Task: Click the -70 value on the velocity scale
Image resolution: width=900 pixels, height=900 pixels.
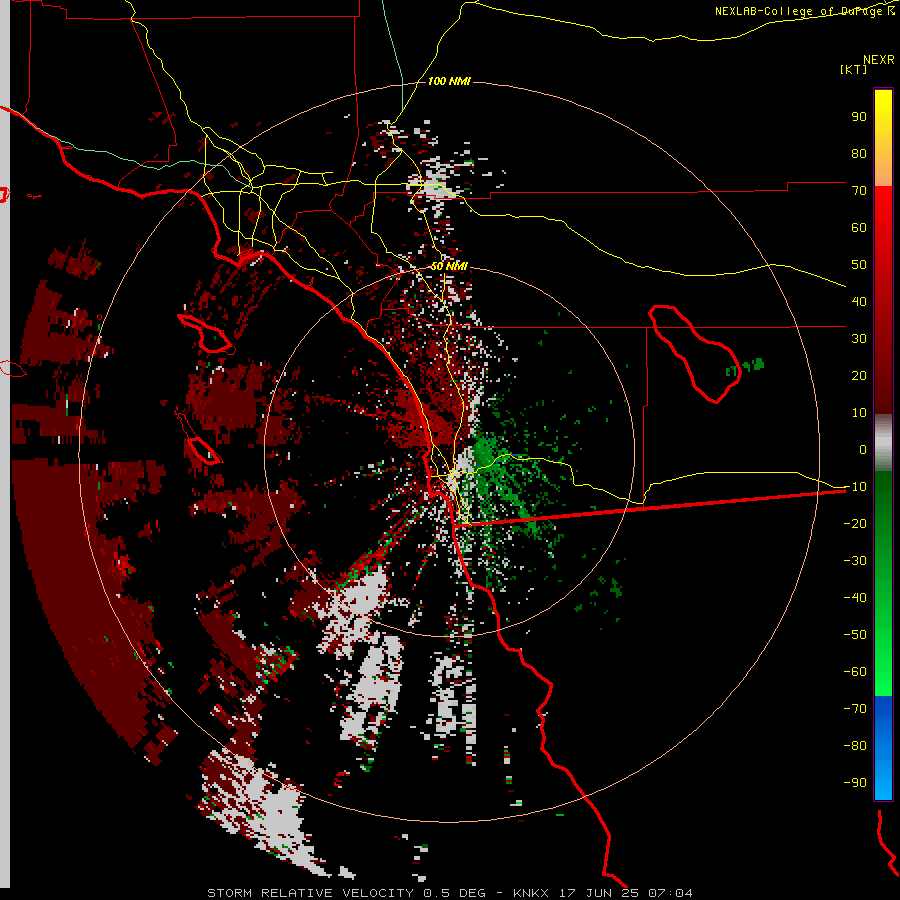Action: point(855,709)
